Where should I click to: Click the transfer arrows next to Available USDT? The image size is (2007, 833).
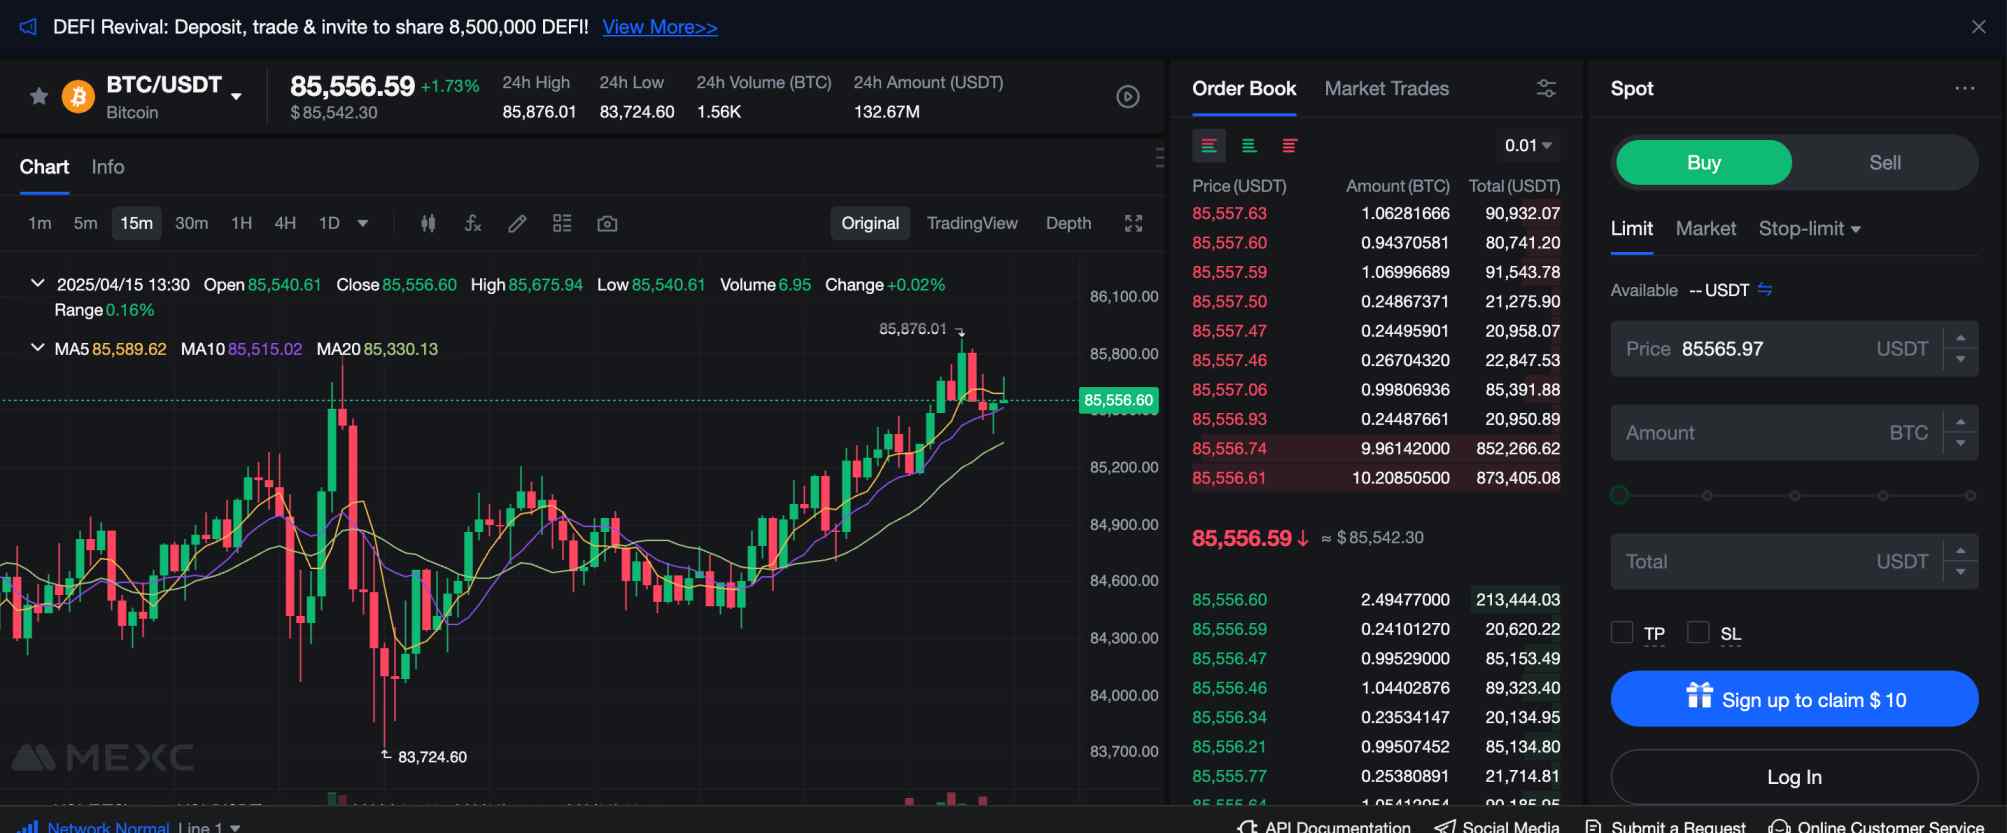point(1765,290)
